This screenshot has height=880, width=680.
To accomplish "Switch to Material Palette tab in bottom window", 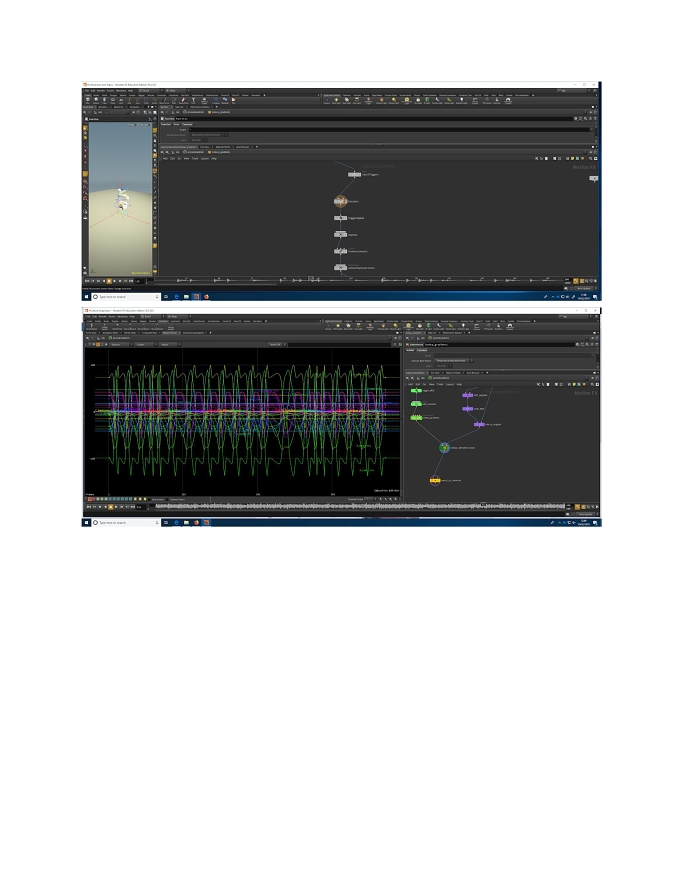I will click(453, 373).
